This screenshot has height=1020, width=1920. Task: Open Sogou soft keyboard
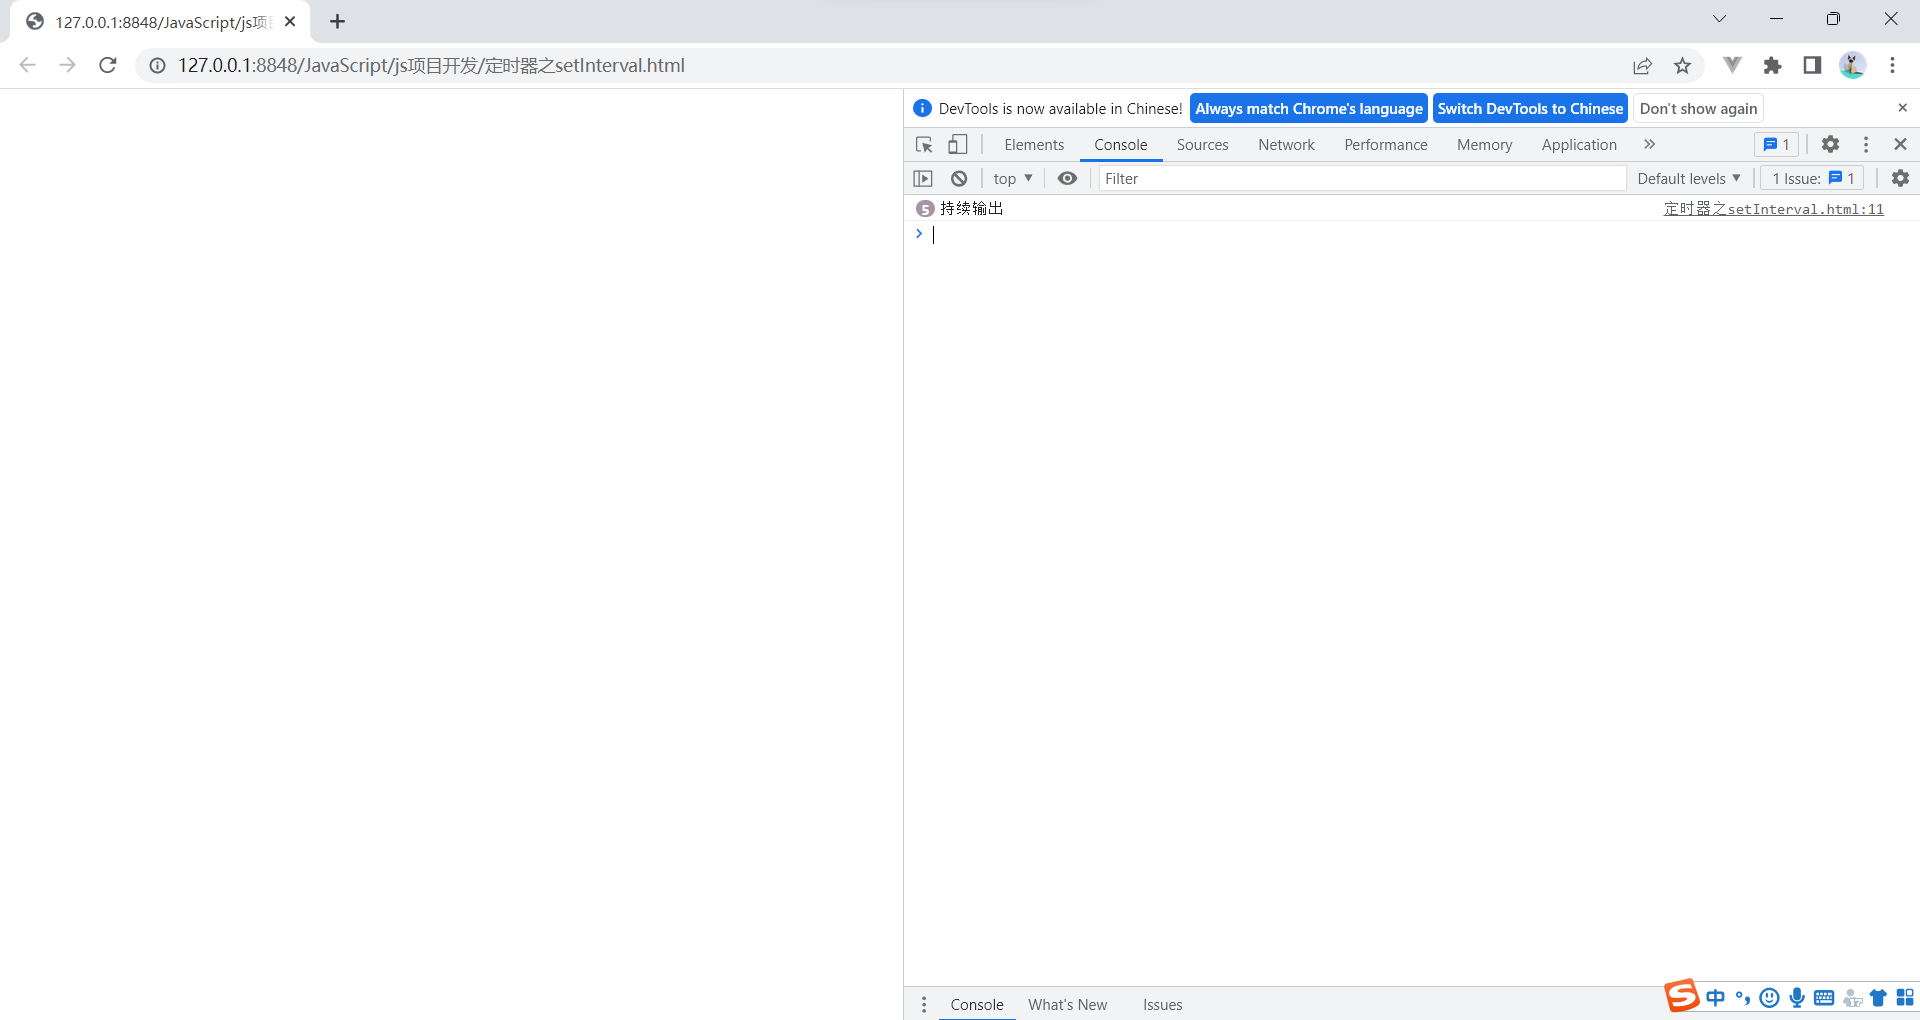1825,997
